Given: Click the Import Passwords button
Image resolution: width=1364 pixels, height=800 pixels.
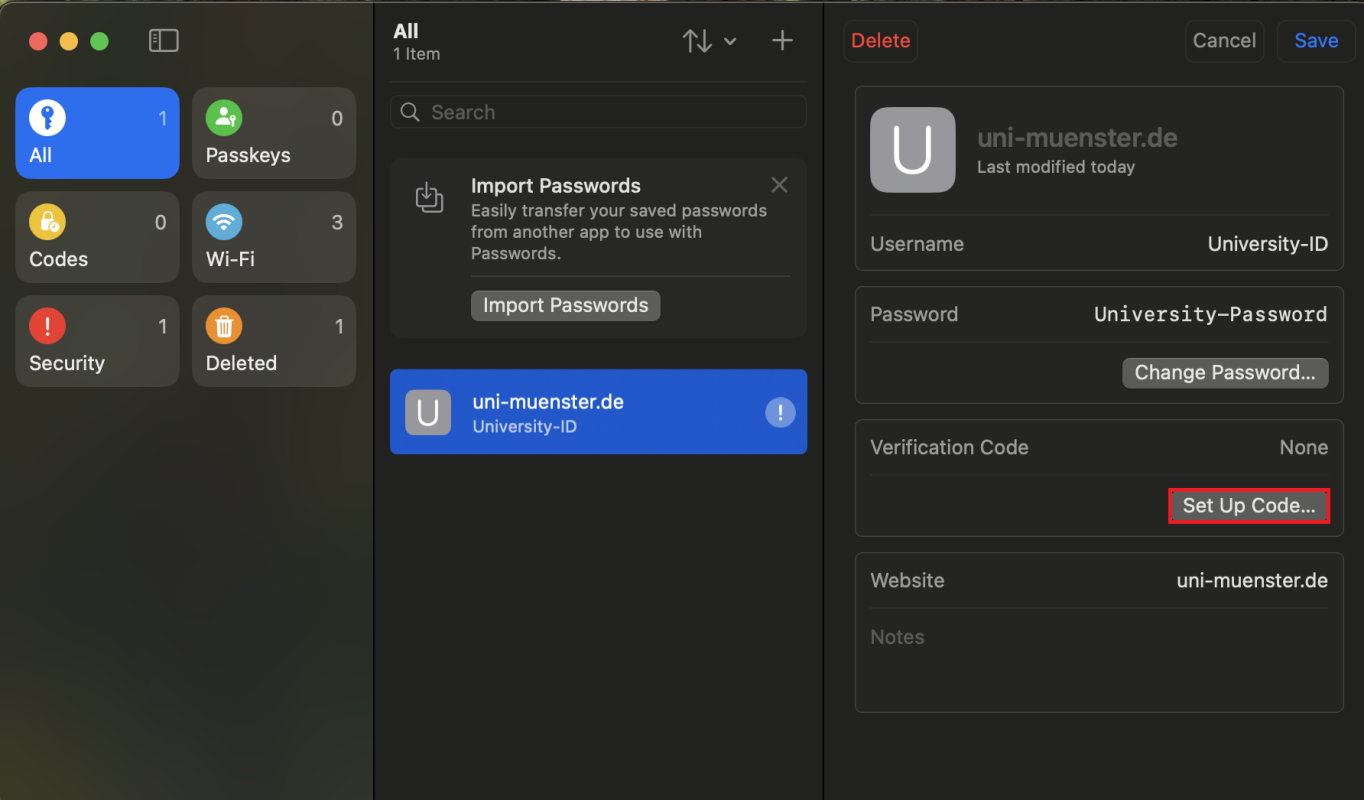Looking at the screenshot, I should [565, 305].
